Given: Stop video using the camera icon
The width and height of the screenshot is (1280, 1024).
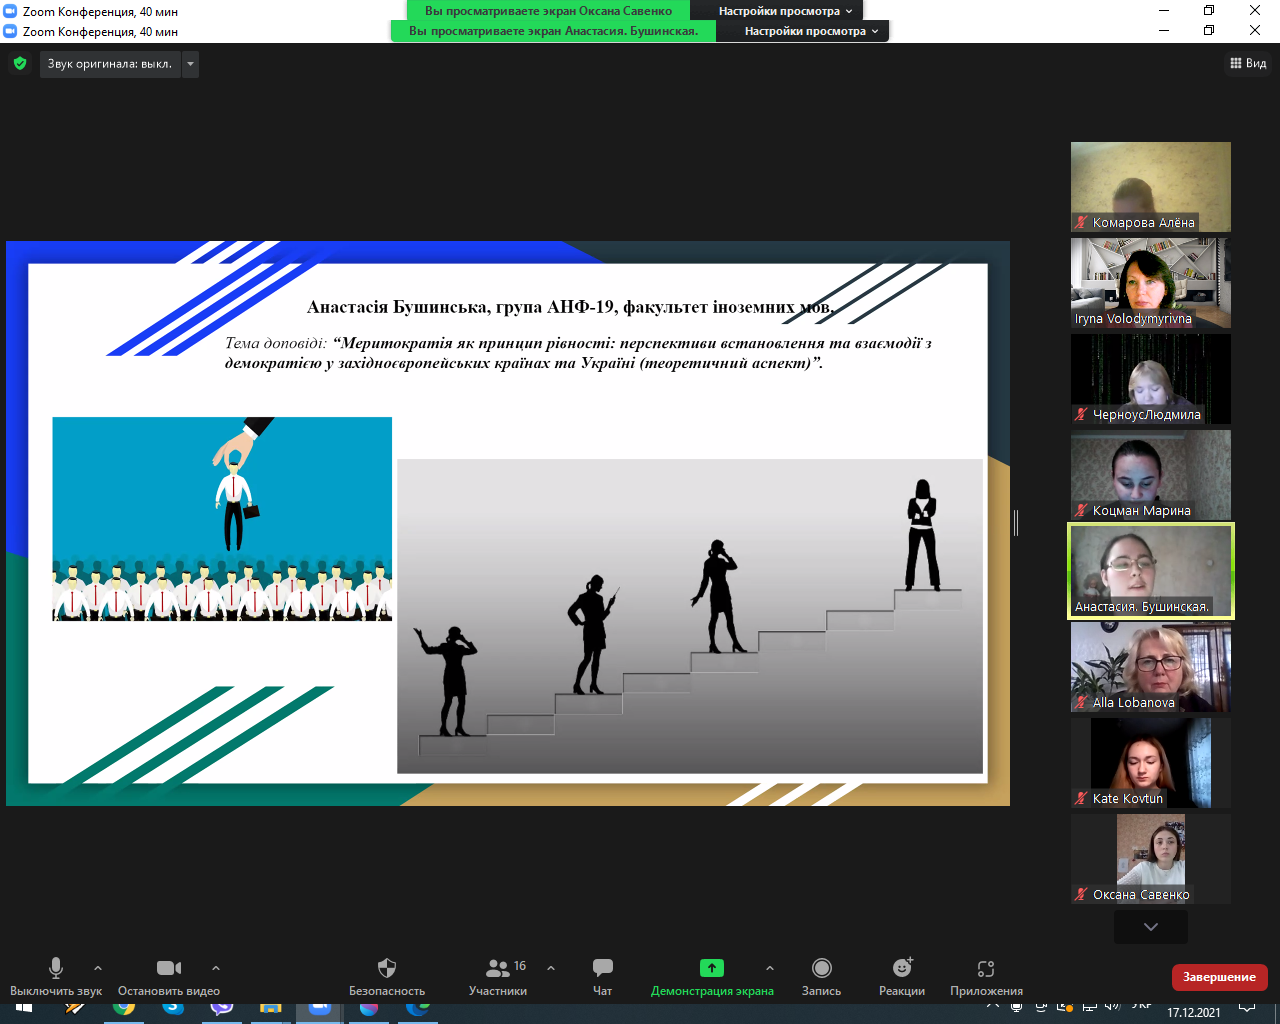Looking at the screenshot, I should coord(169,968).
